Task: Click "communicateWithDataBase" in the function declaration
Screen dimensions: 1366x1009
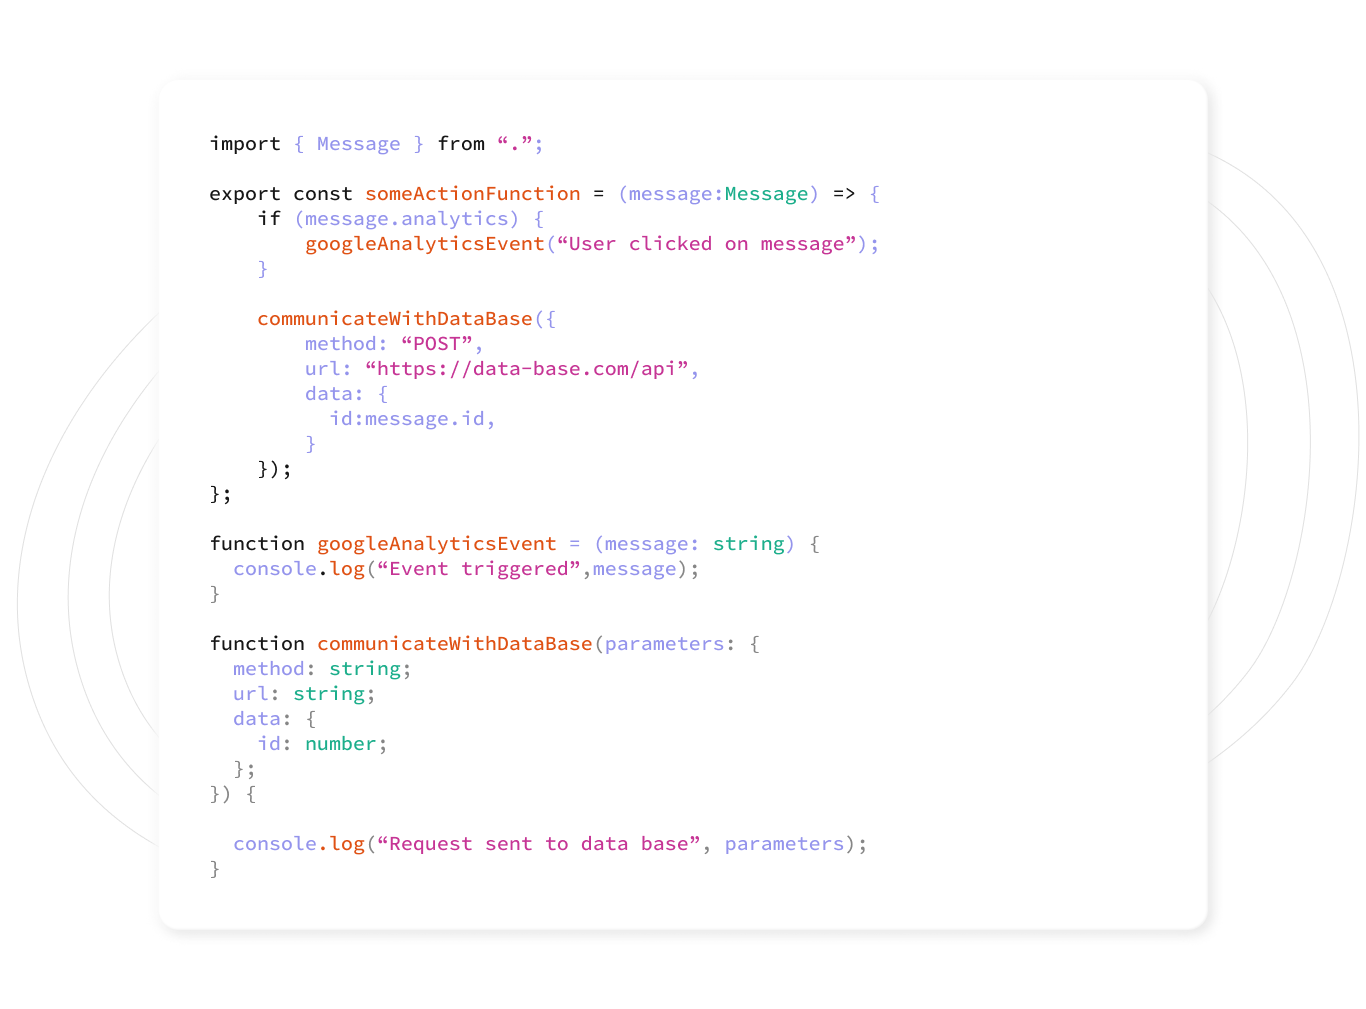Action: pos(455,644)
